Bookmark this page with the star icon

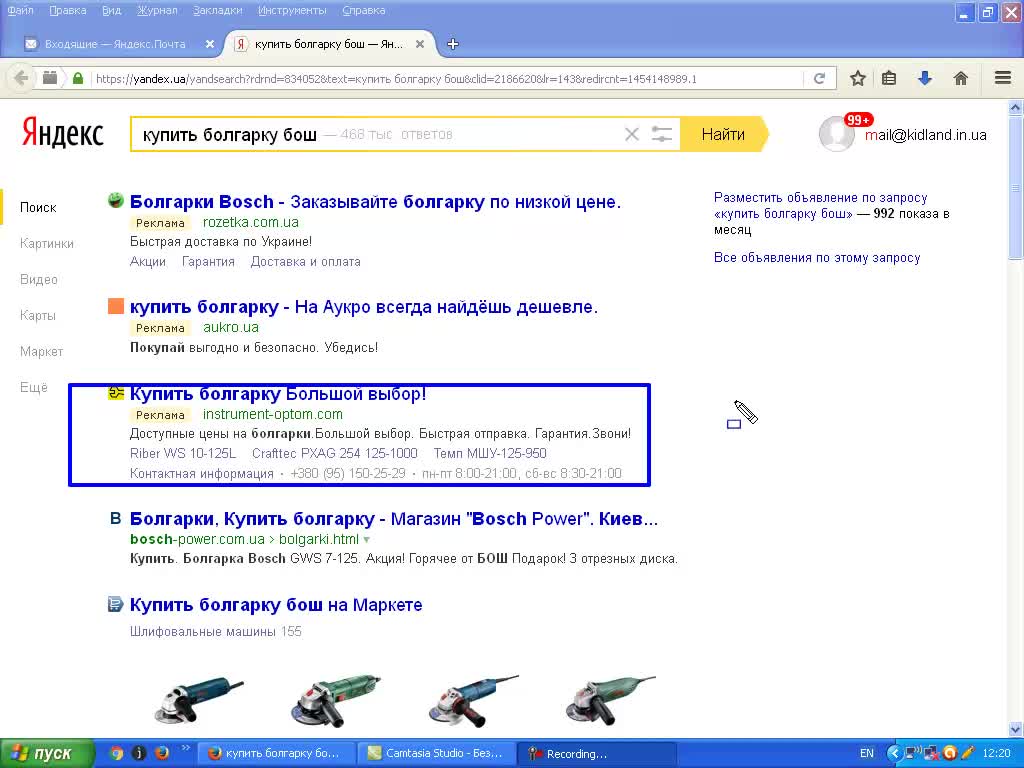pyautogui.click(x=857, y=79)
